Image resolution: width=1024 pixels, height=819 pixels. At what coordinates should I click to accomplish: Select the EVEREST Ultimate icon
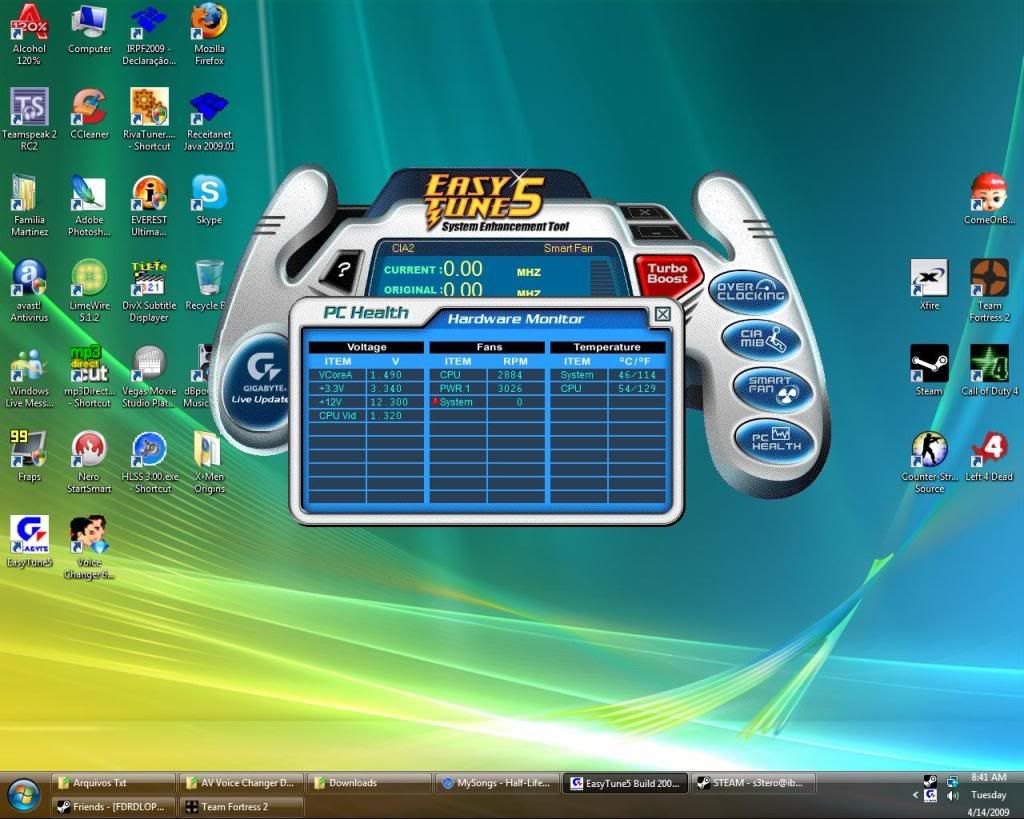[149, 205]
